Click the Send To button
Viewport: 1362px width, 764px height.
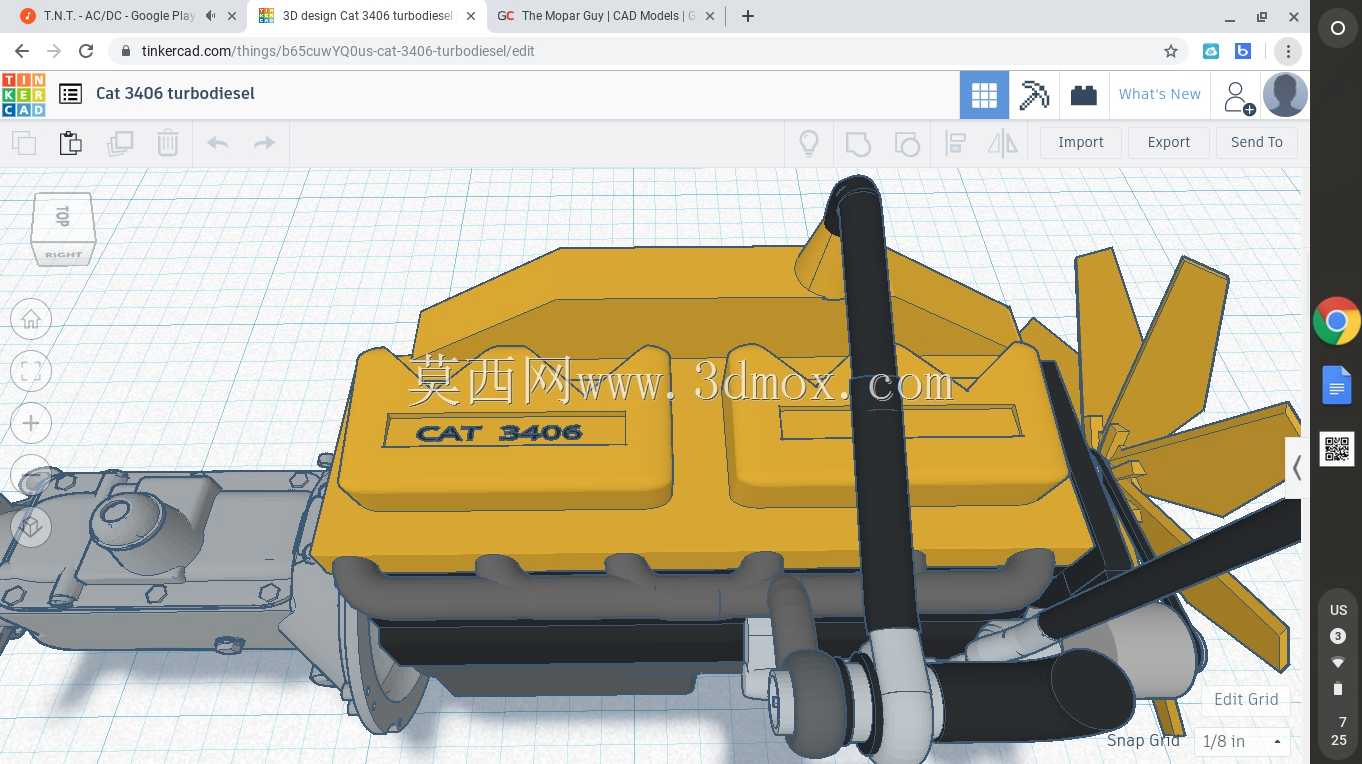click(1257, 142)
